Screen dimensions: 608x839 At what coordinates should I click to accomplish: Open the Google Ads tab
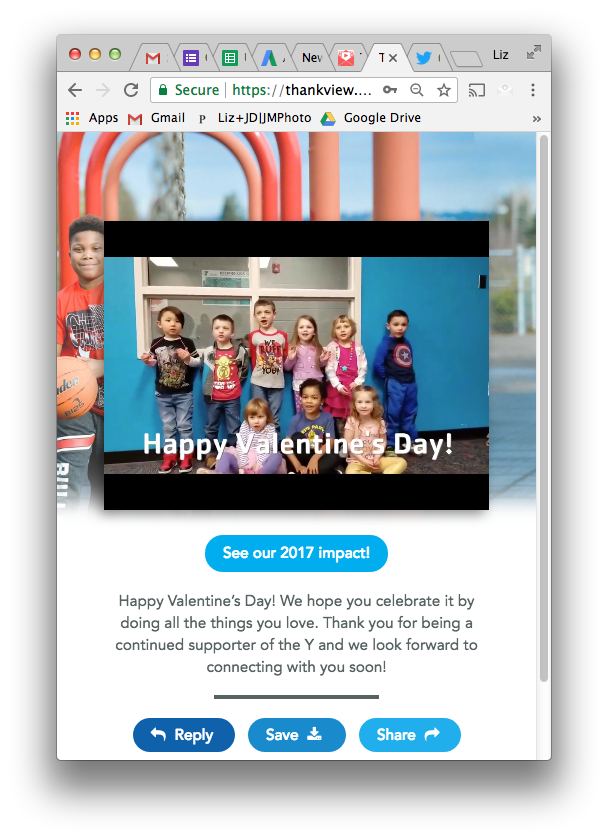tap(269, 57)
